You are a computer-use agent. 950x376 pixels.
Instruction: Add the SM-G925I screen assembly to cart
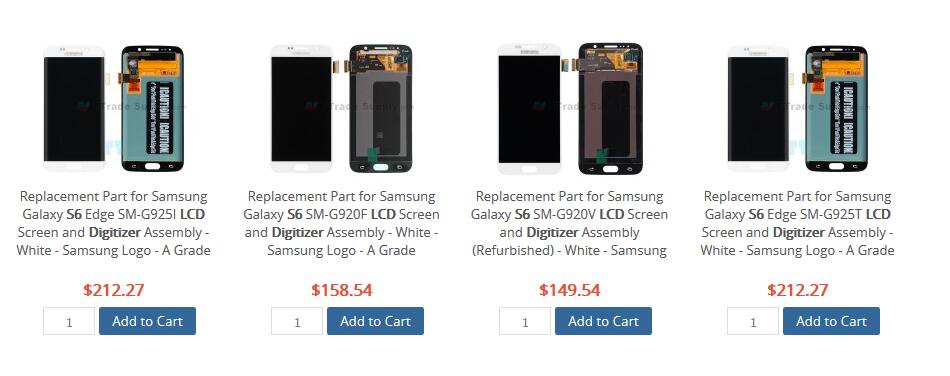(x=147, y=321)
